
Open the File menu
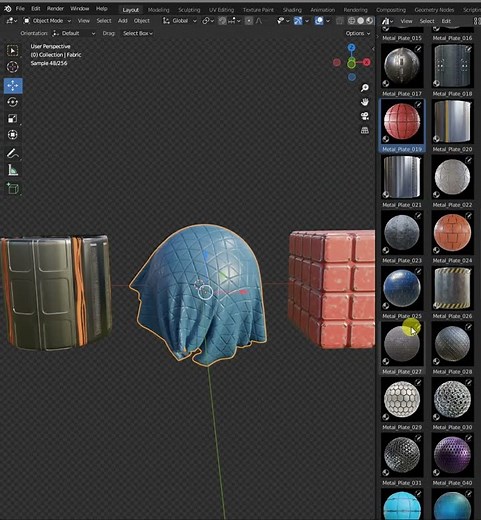point(20,9)
